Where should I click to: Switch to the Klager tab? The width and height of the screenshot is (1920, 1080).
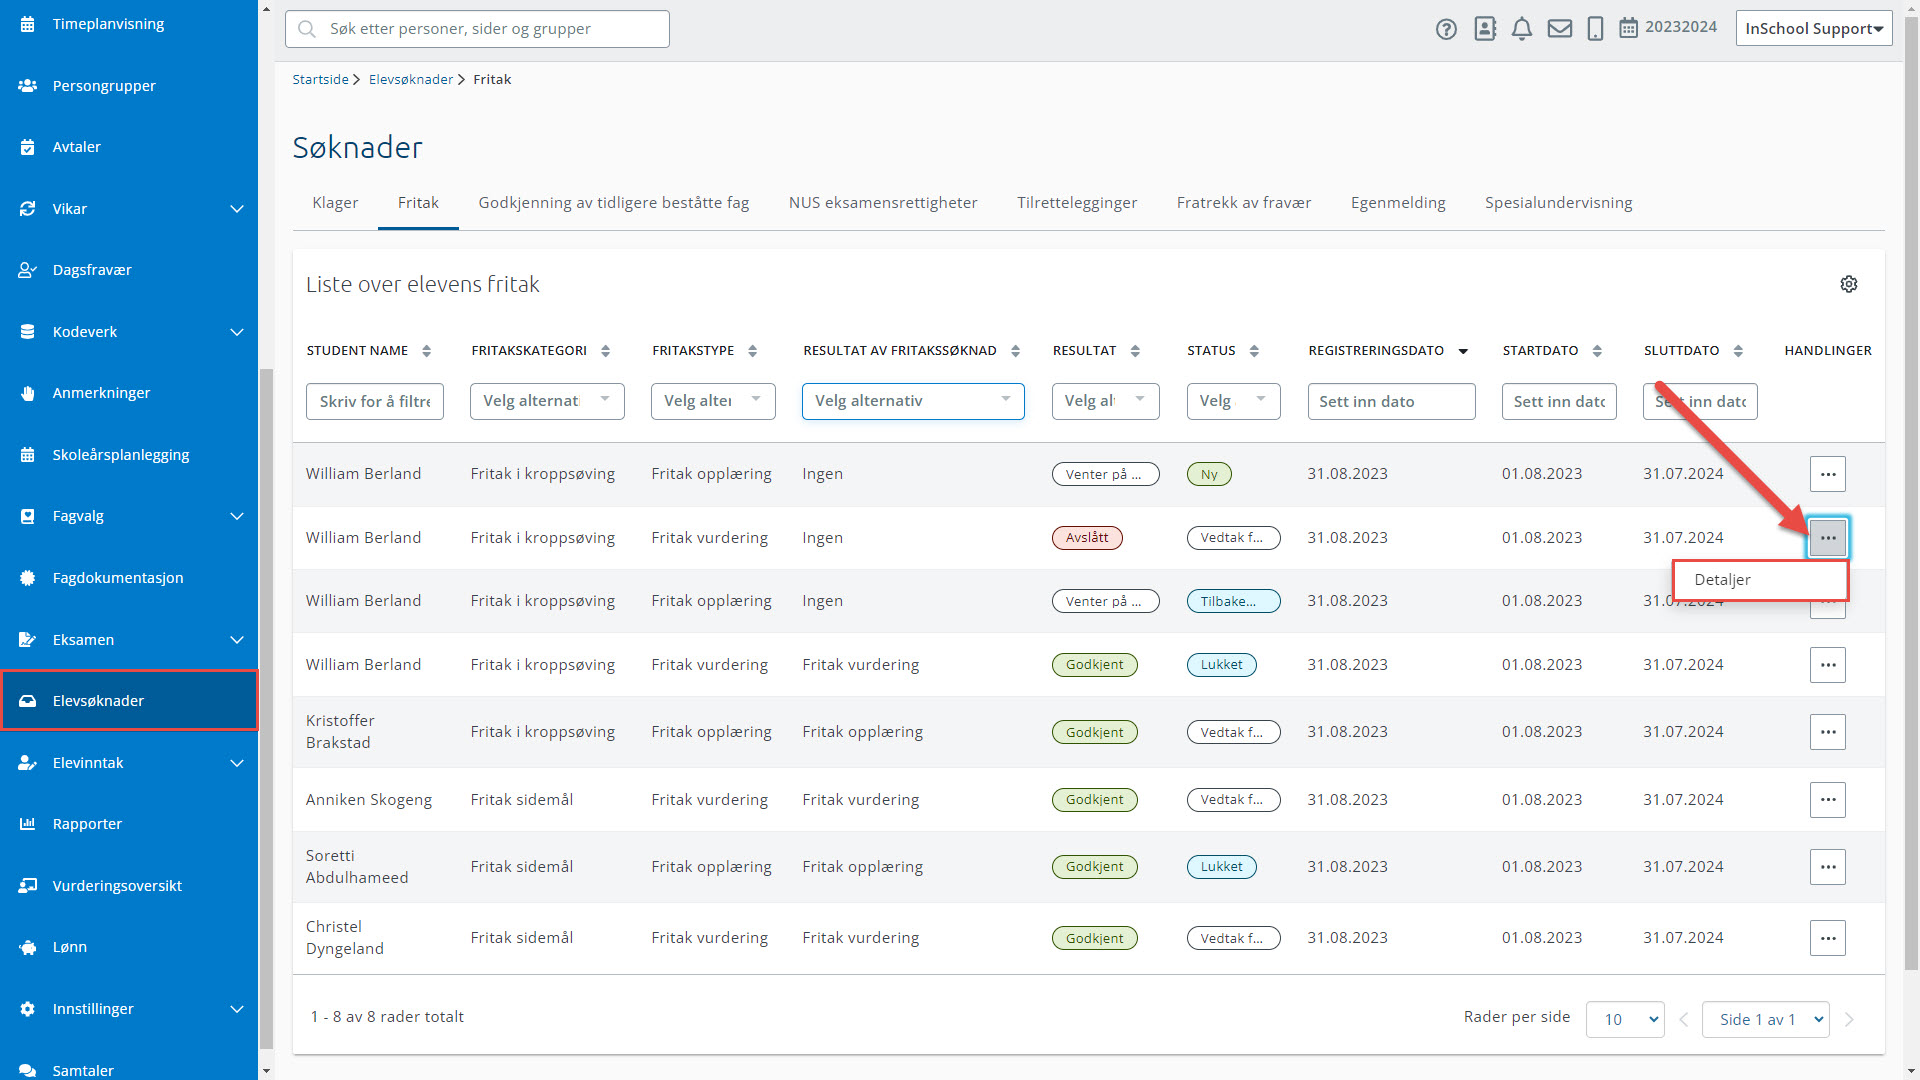pyautogui.click(x=335, y=203)
